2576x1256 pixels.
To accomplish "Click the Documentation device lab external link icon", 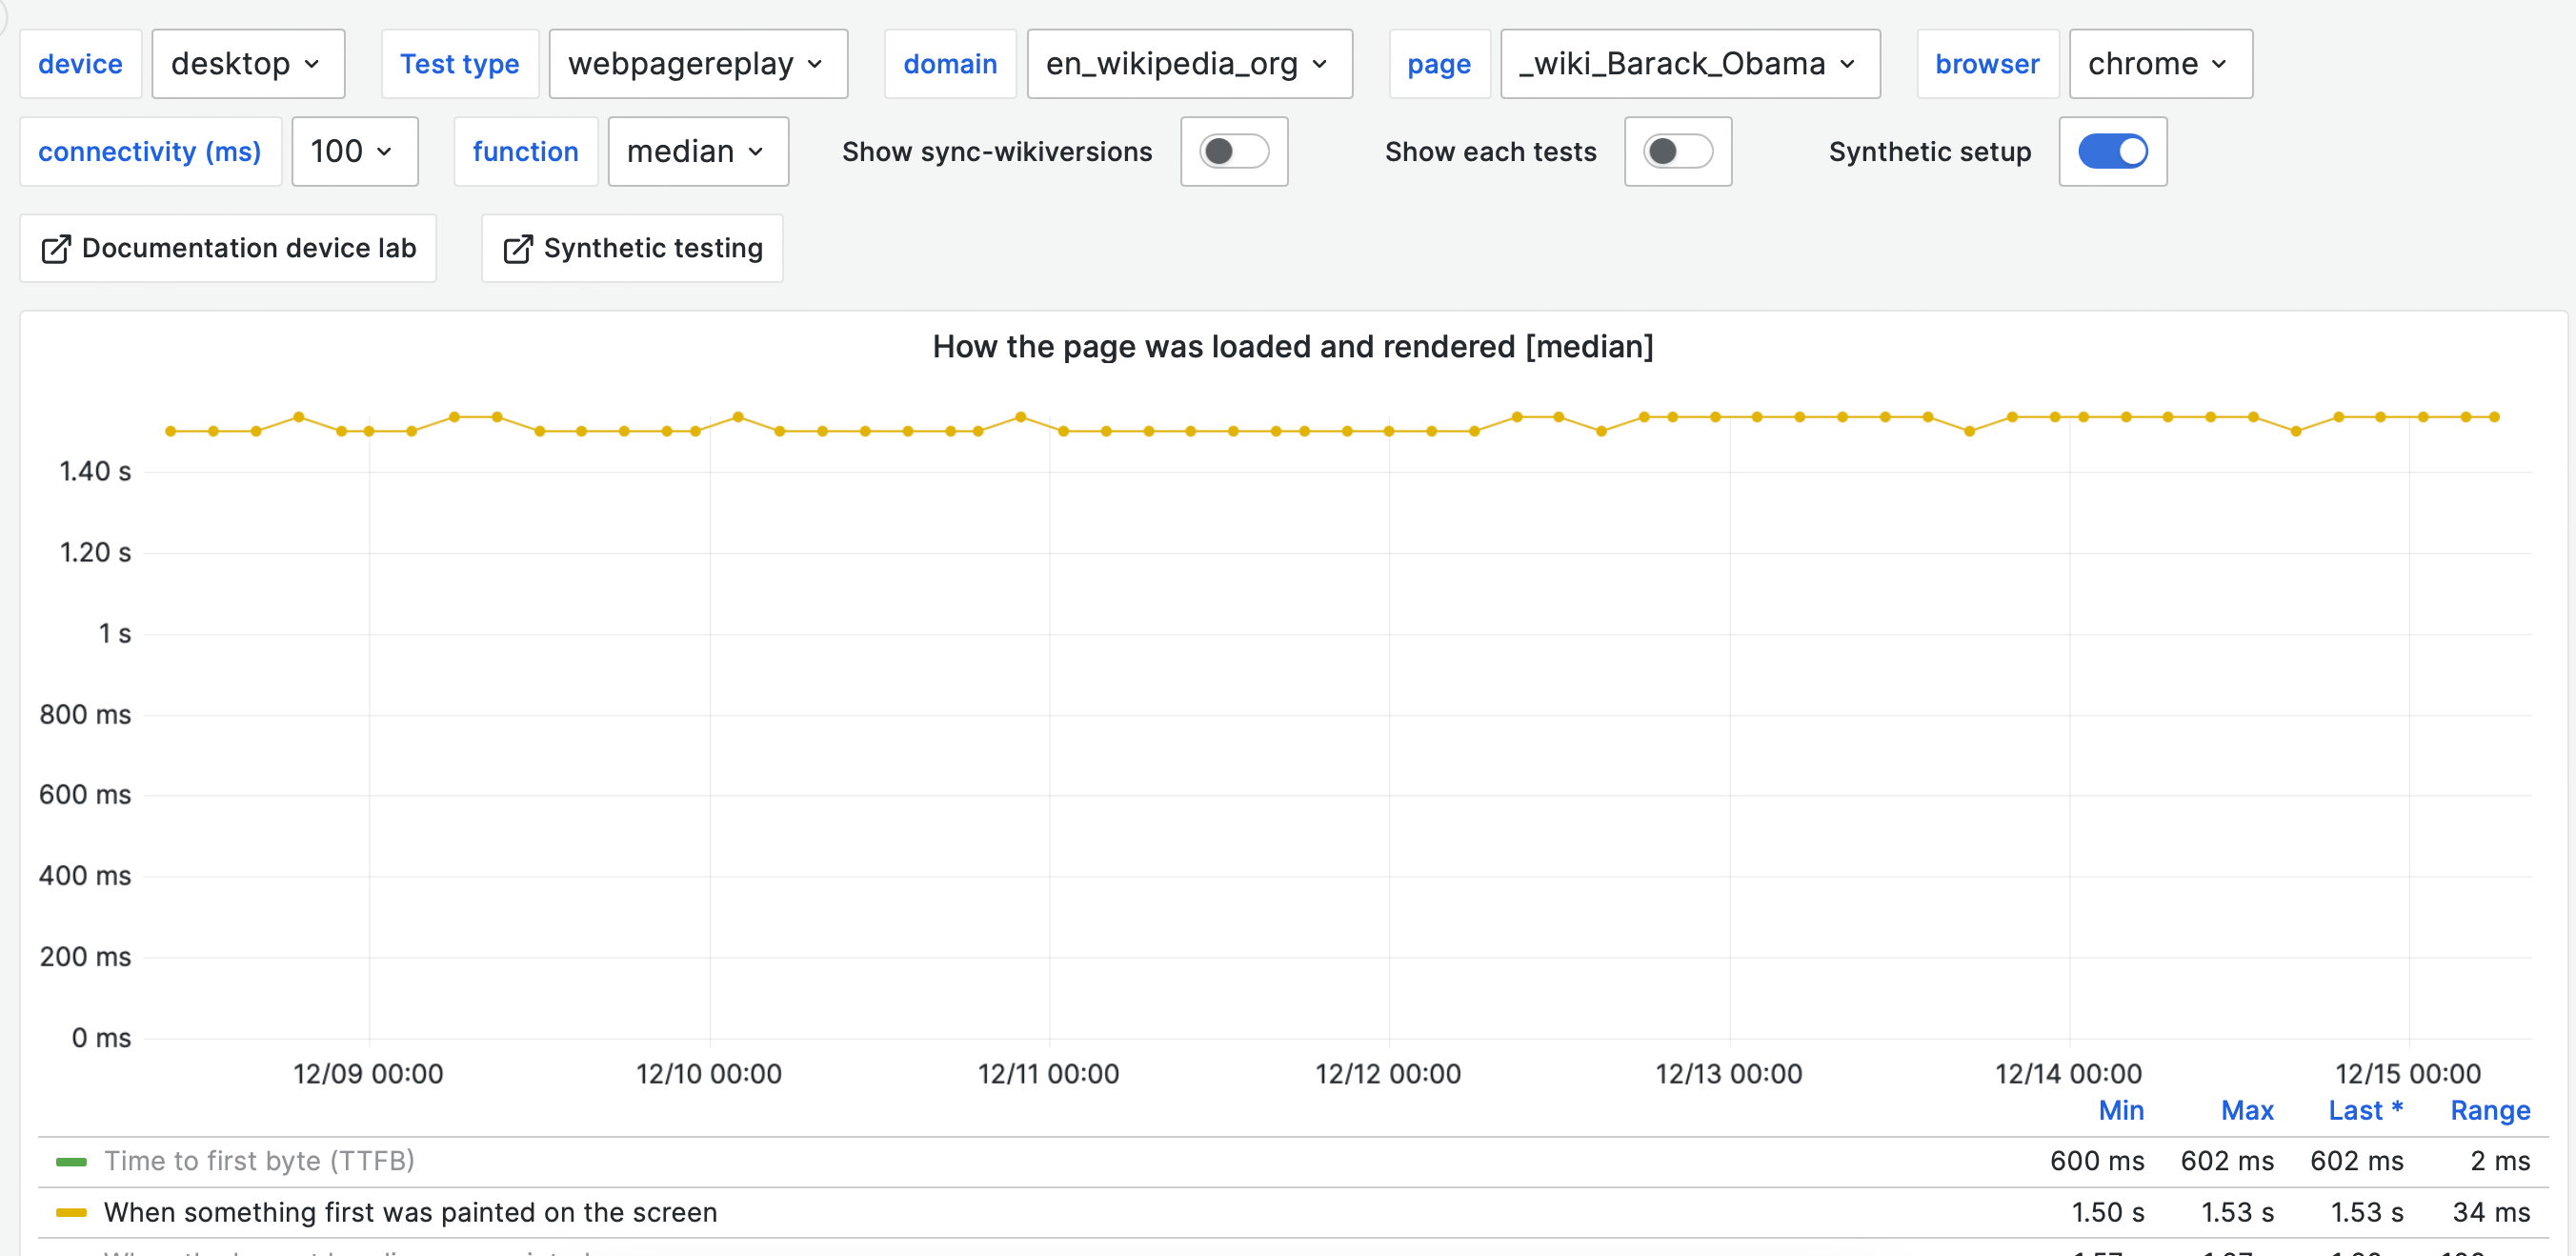I will pyautogui.click(x=56, y=249).
